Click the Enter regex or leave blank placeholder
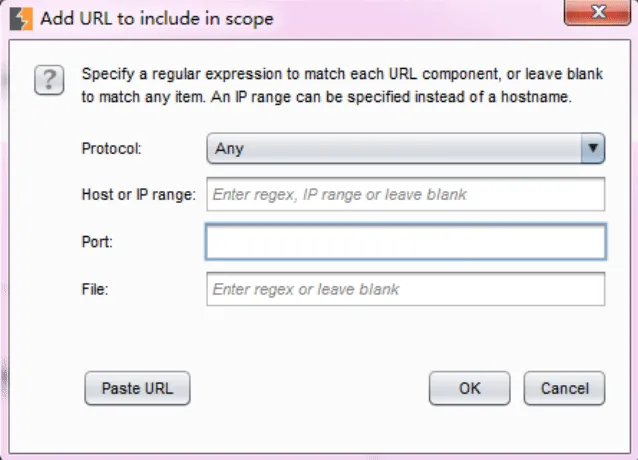Viewport: 638px width, 460px height. (306, 289)
